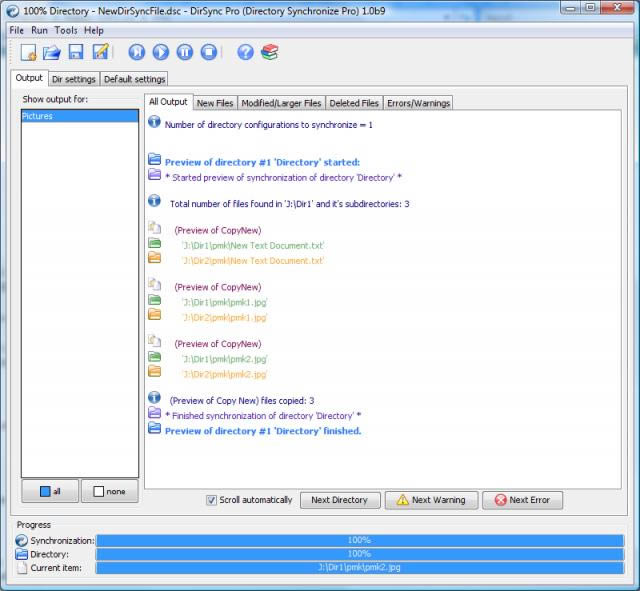Screen dimensions: 640x591
Task: Select the Deleted Files tab
Action: pyautogui.click(x=354, y=103)
